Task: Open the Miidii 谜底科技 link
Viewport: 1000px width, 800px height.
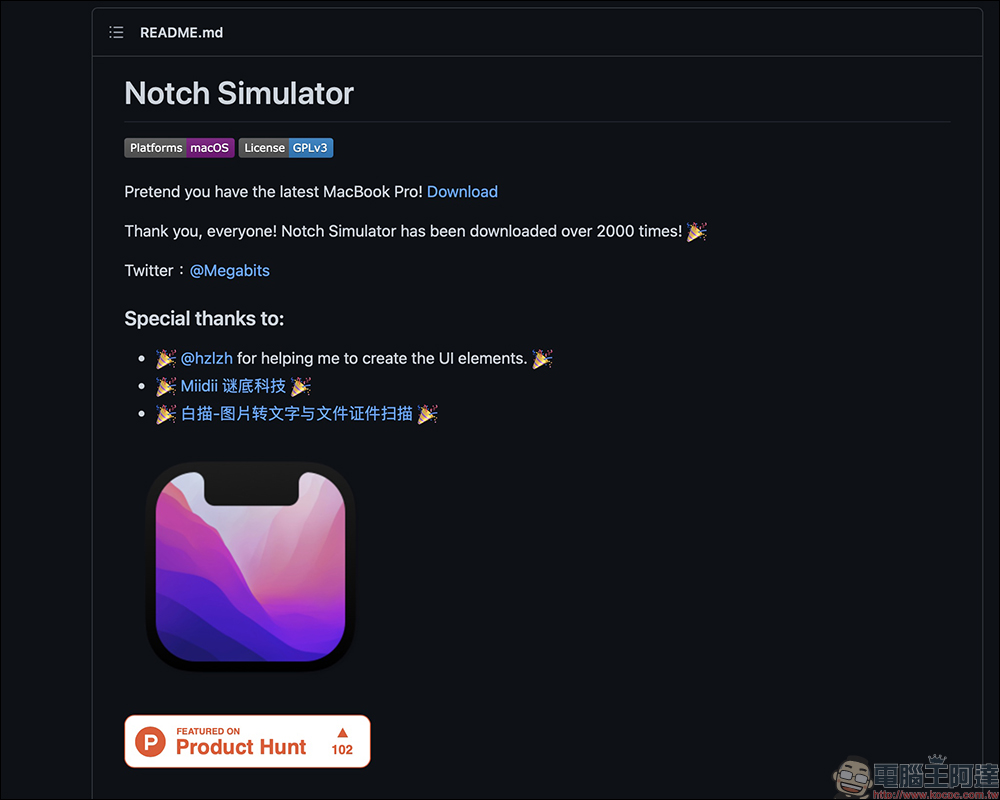Action: (x=233, y=386)
